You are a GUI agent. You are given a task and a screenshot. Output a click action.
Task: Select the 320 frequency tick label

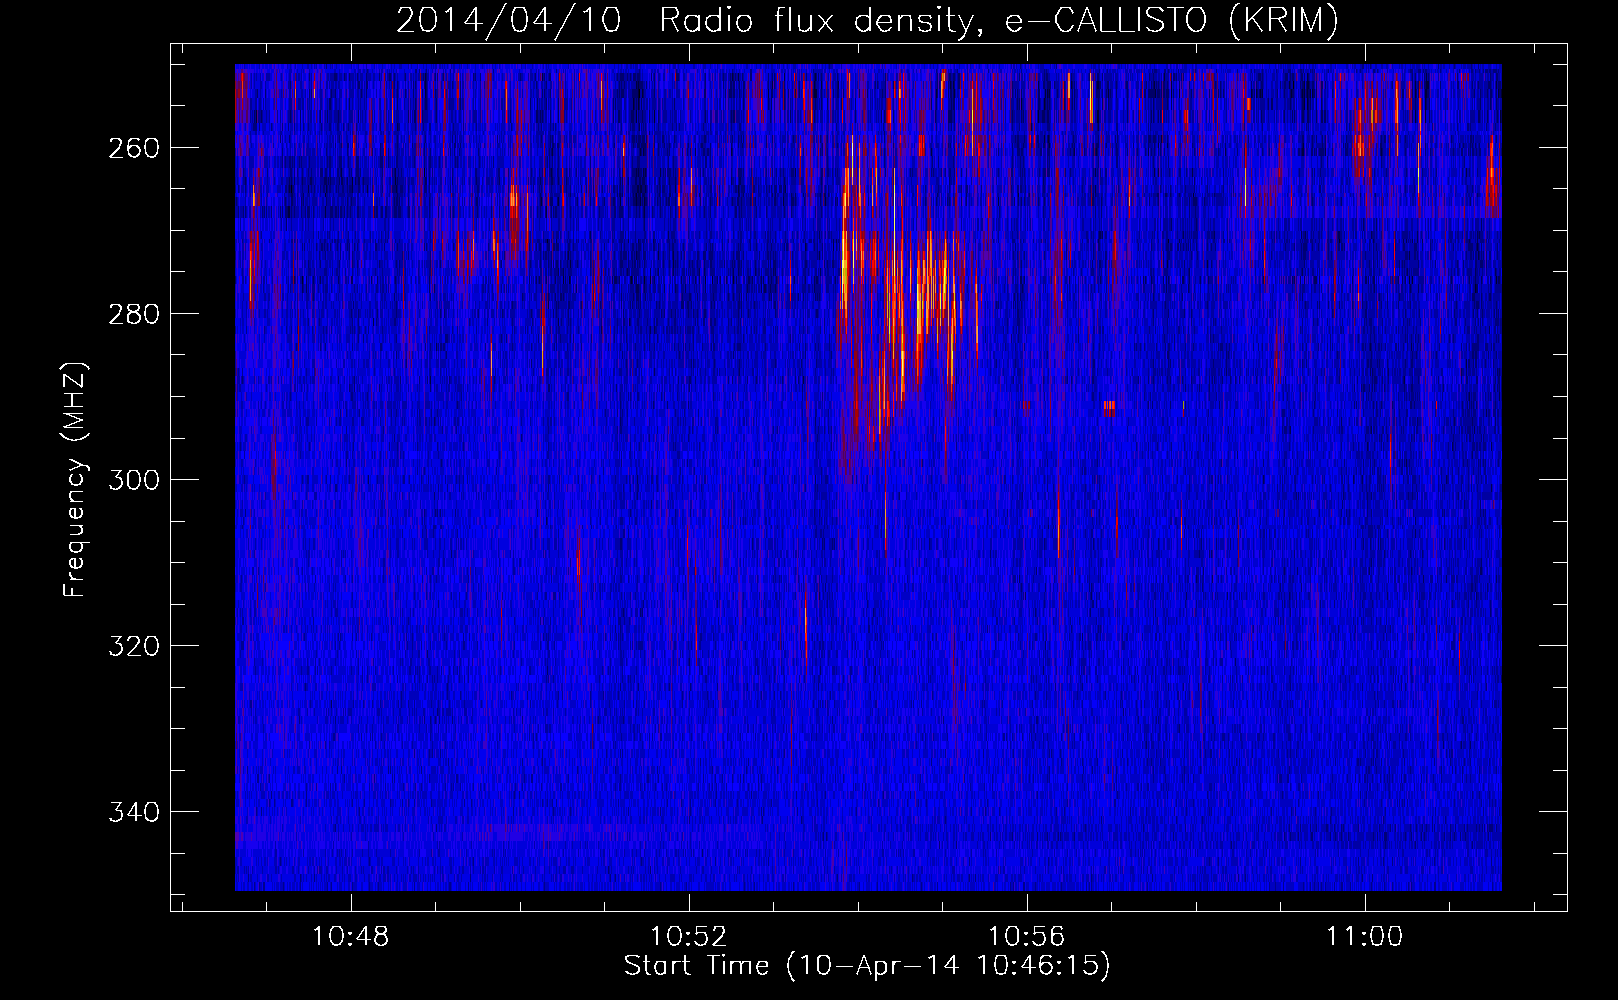coord(134,646)
